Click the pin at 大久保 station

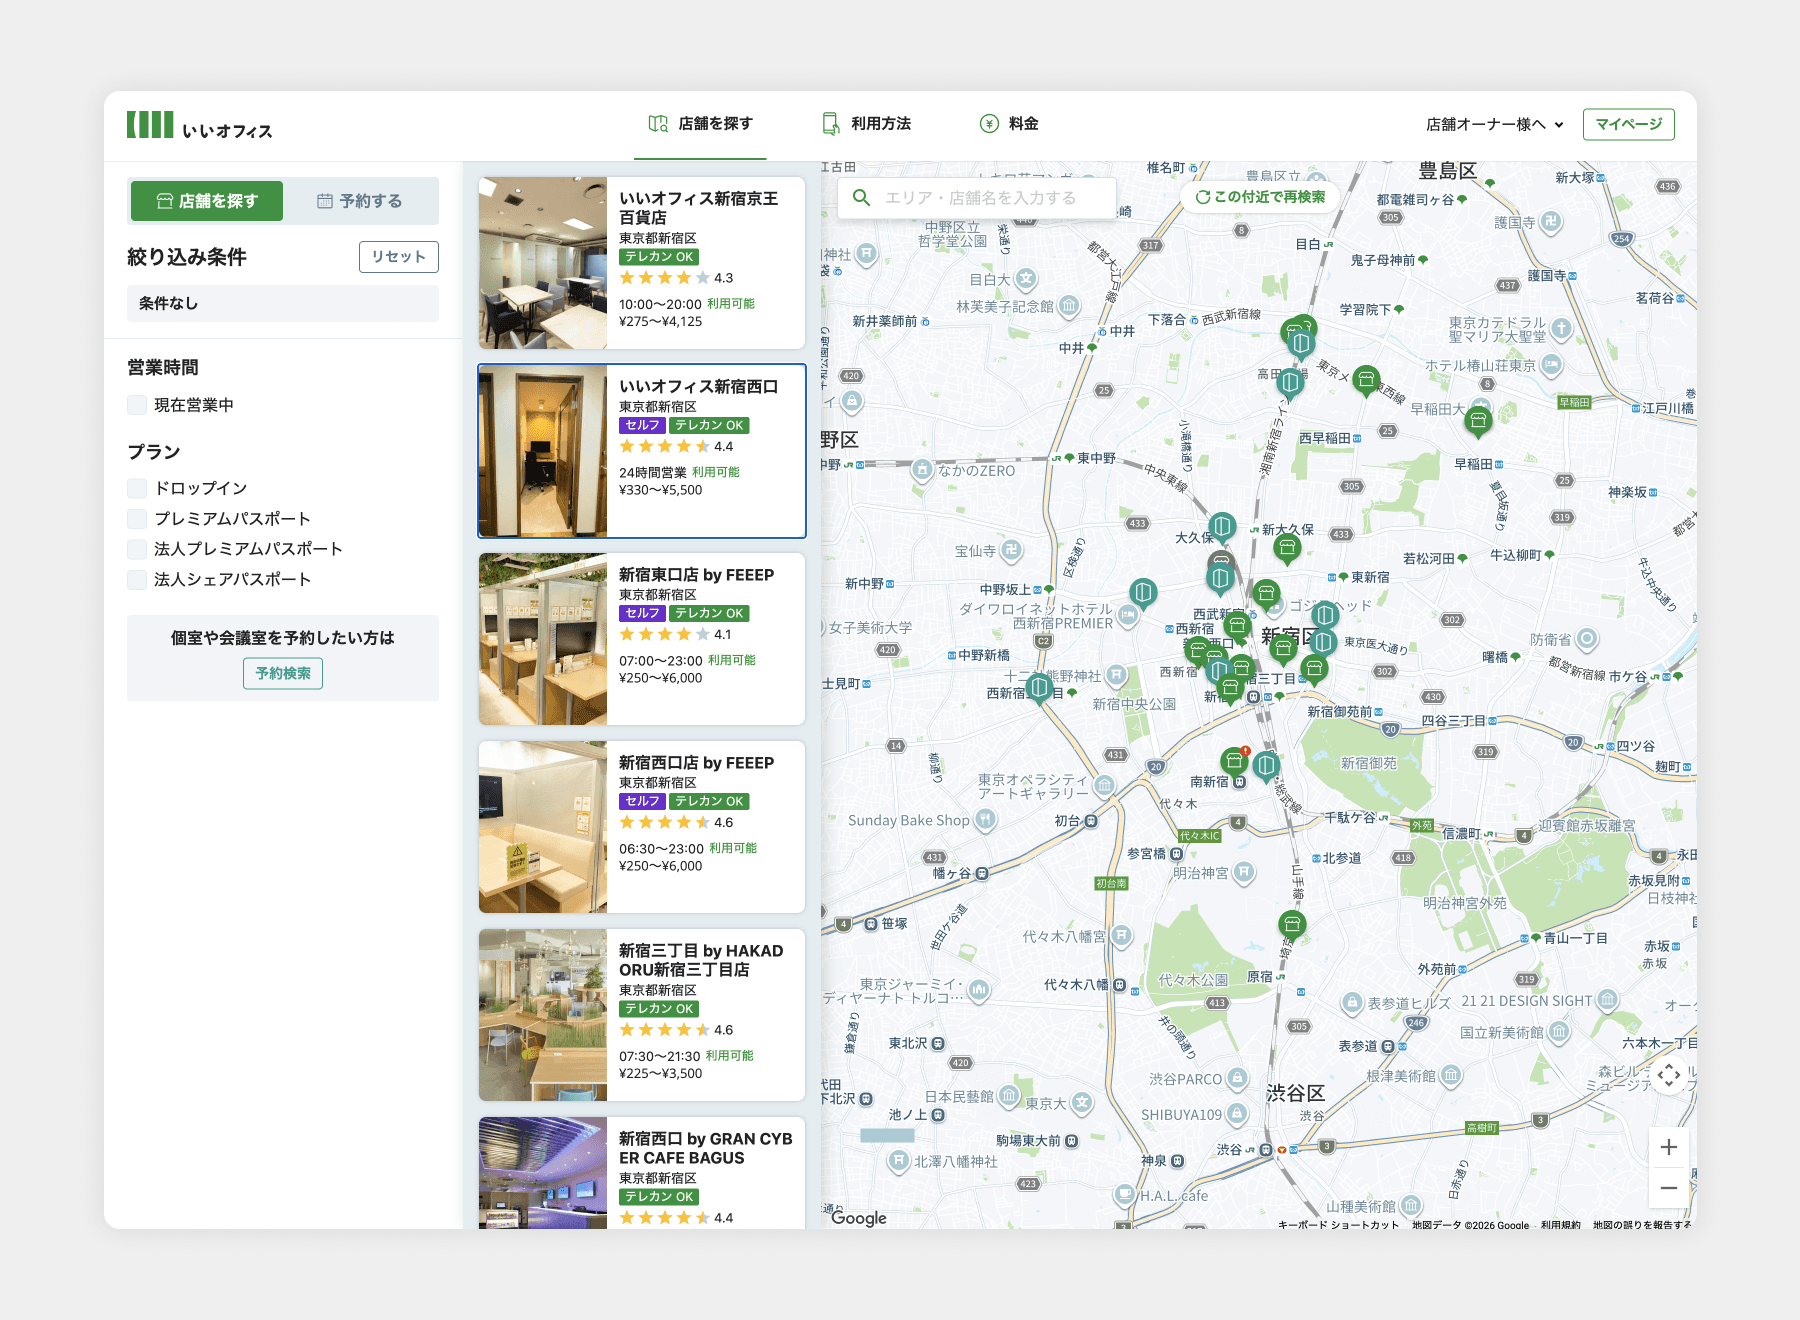[1222, 527]
